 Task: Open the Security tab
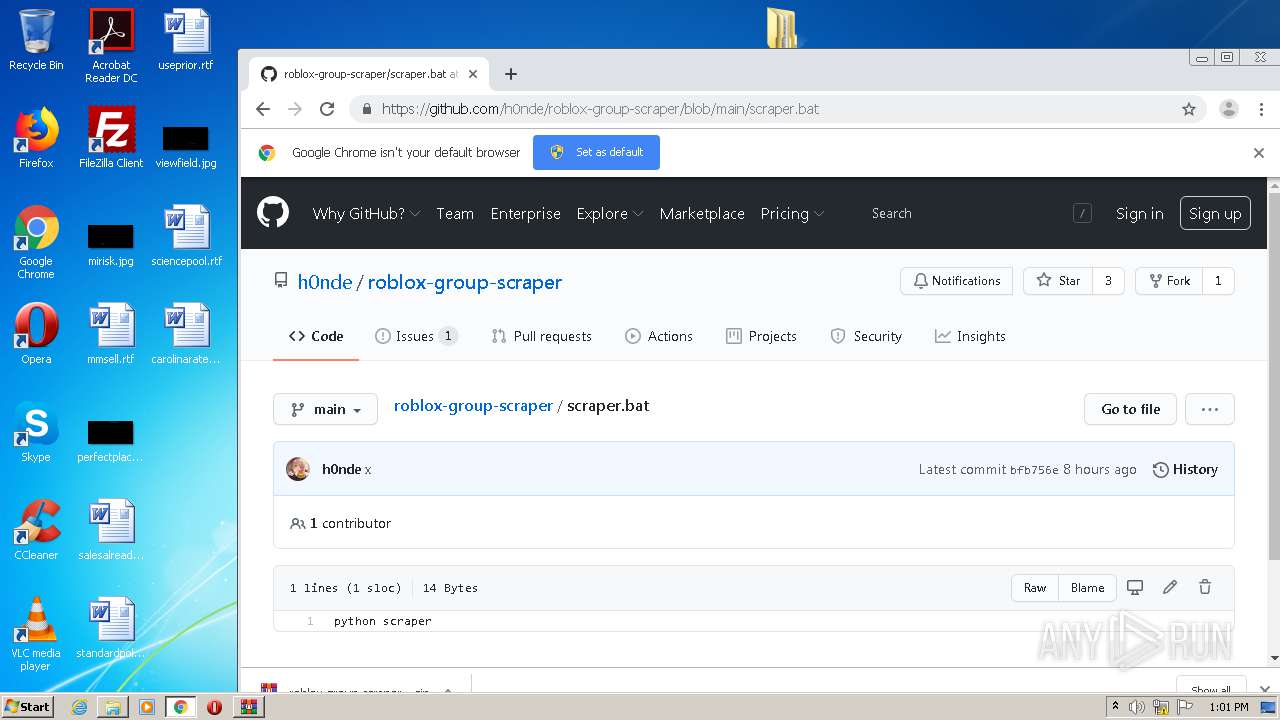pos(866,336)
